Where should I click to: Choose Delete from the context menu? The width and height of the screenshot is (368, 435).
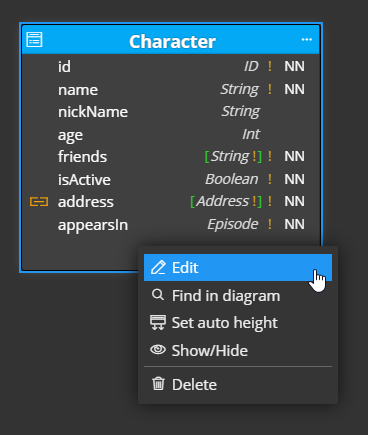pos(238,384)
